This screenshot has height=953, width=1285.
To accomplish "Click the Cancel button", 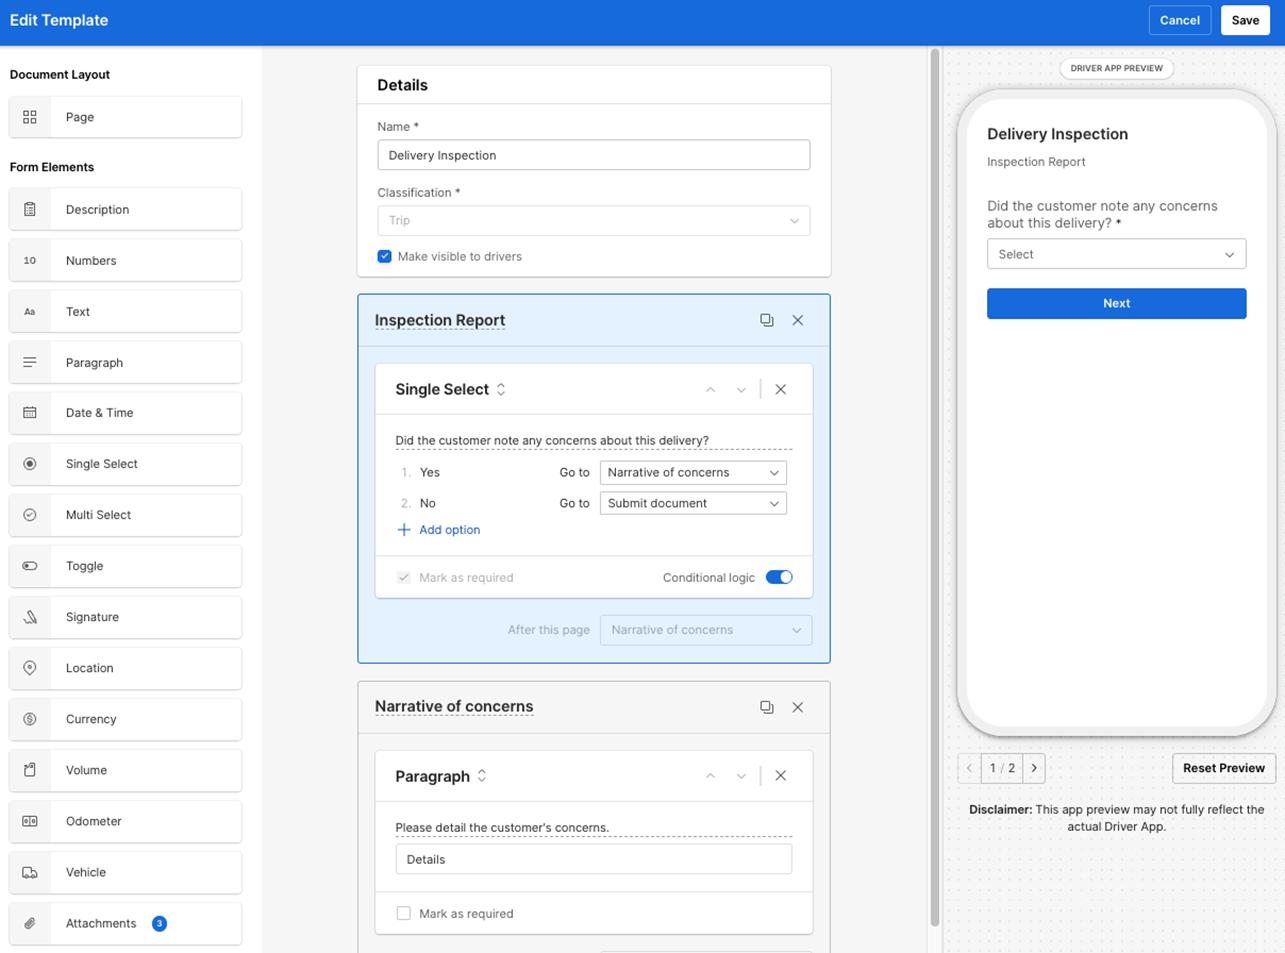I will 1180,20.
